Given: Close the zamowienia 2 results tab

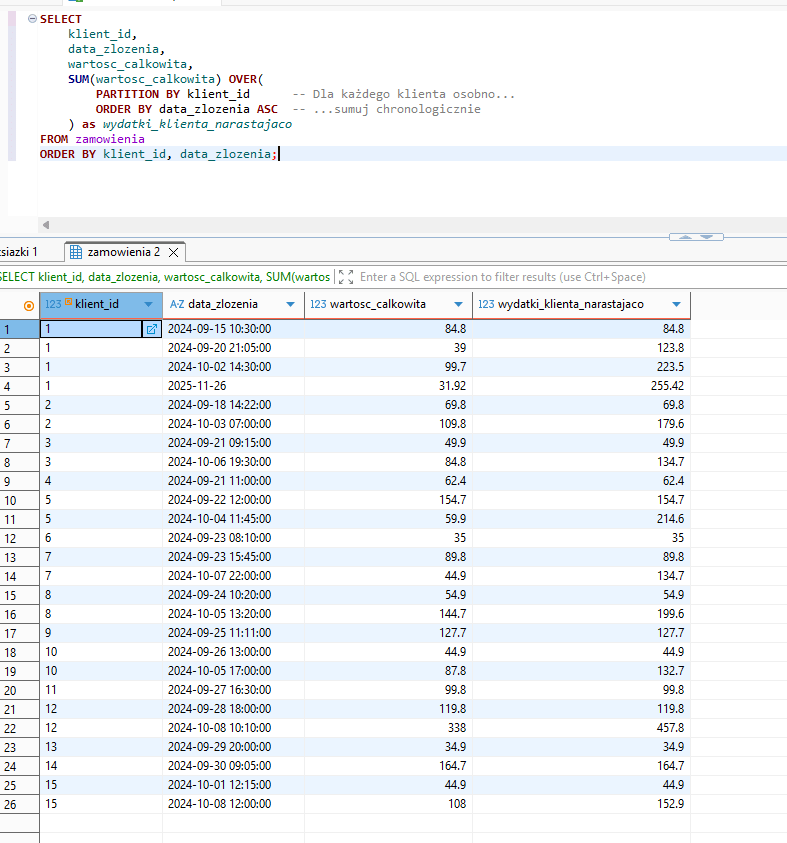Looking at the screenshot, I should tap(174, 253).
